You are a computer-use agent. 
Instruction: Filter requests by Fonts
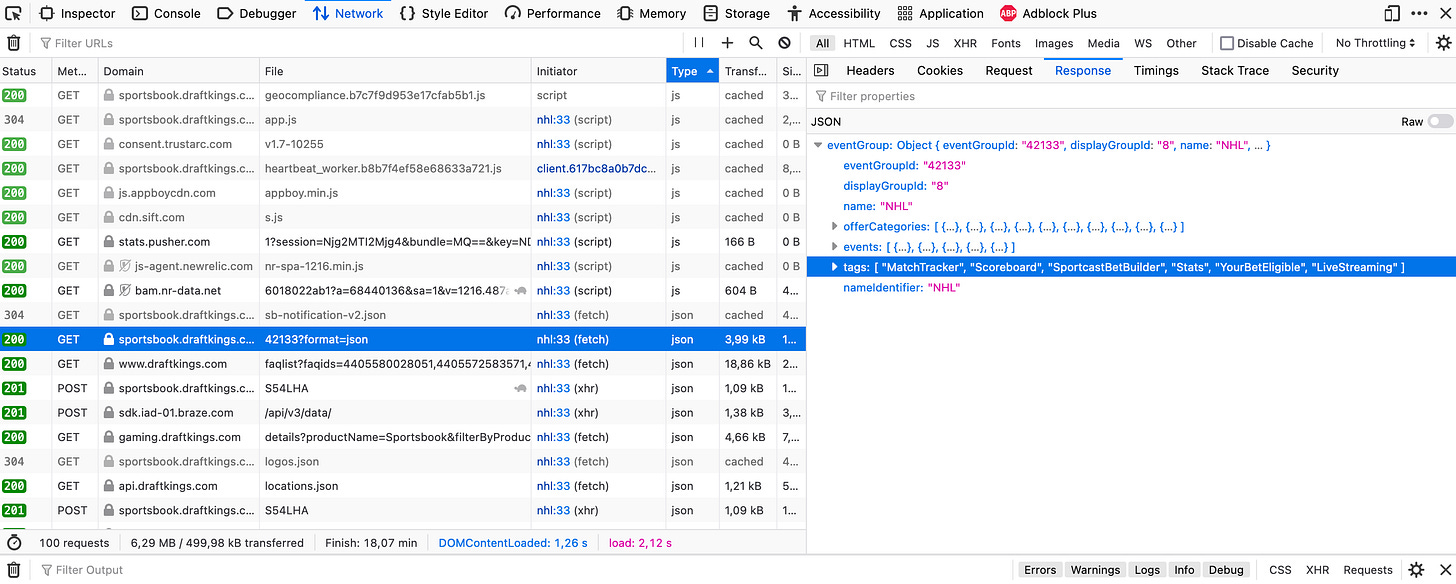coord(1006,43)
